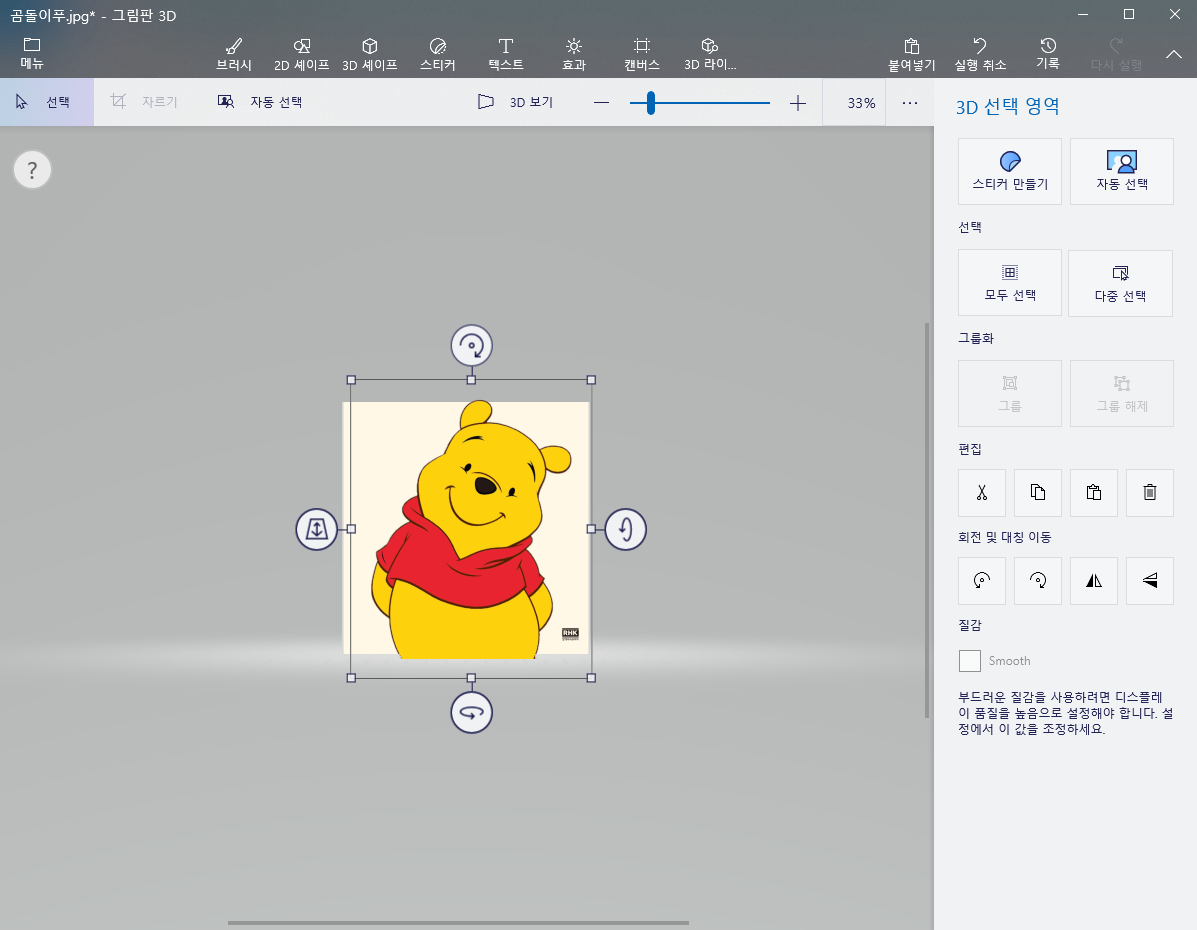The width and height of the screenshot is (1197, 930).
Task: Cut selection with scissors icon
Action: pos(982,492)
